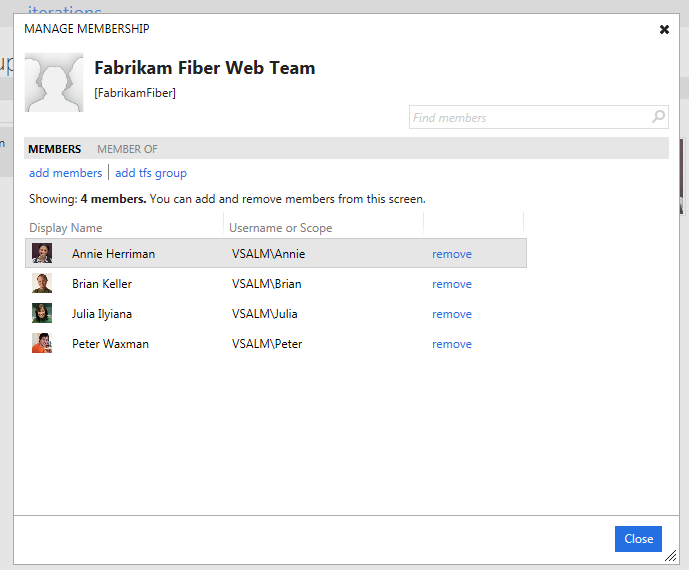Click the add tfs group link
Screen dimensions: 689x570
[151, 173]
